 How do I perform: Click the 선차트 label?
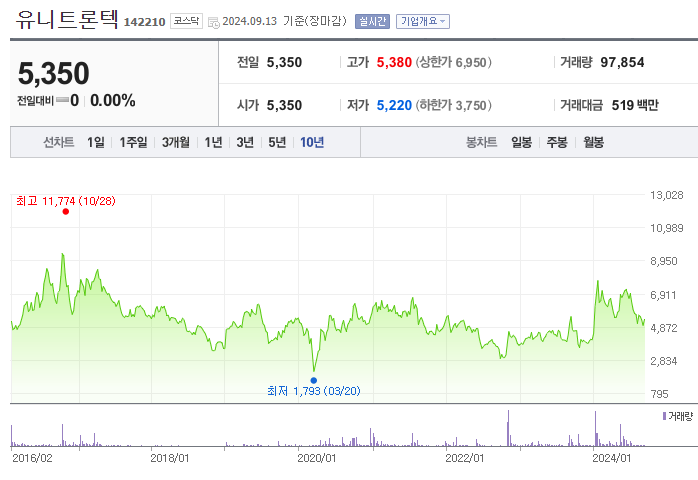pyautogui.click(x=58, y=142)
